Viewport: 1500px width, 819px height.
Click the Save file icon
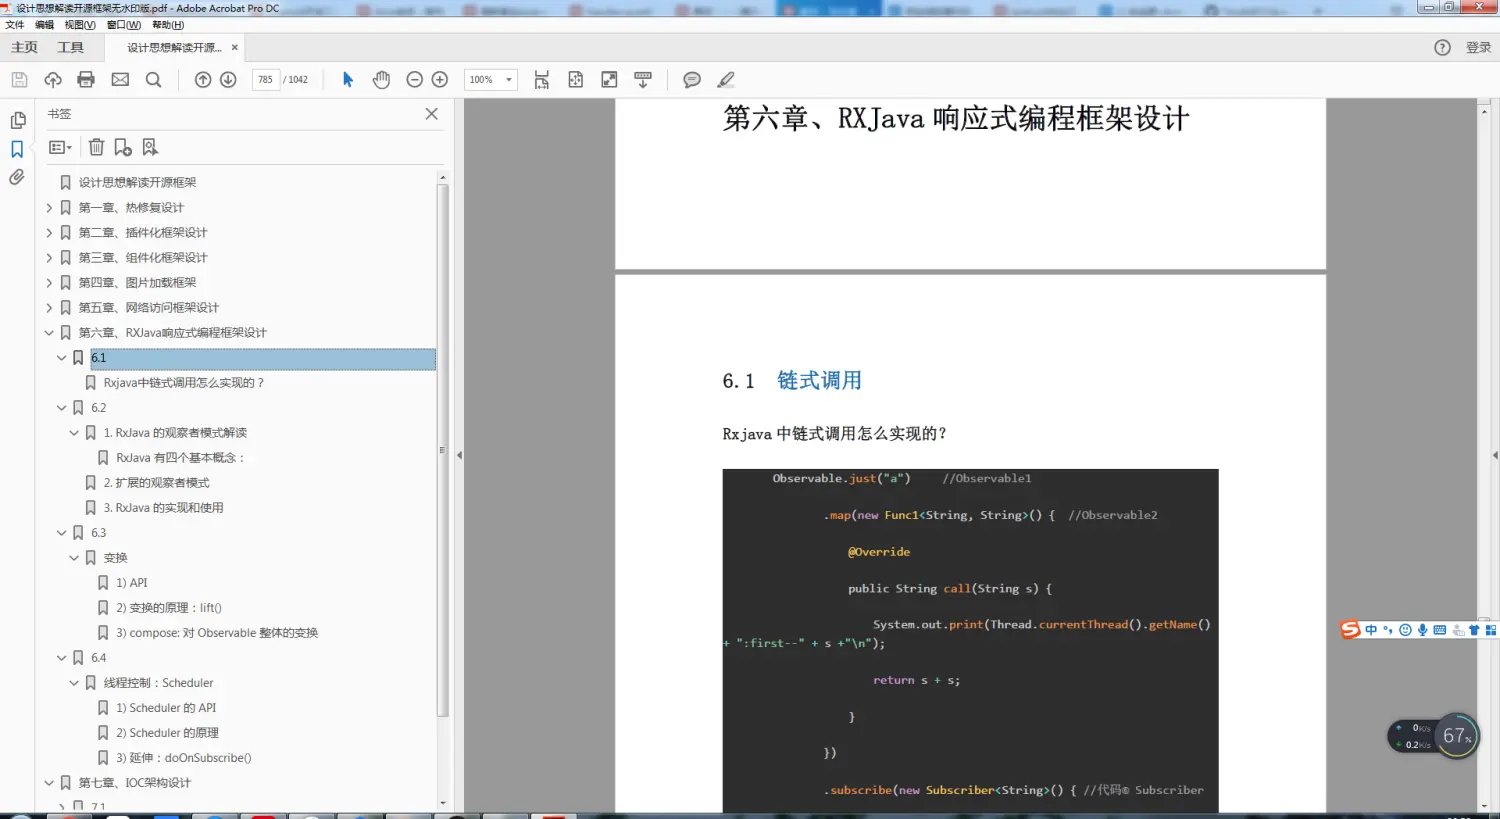[19, 80]
